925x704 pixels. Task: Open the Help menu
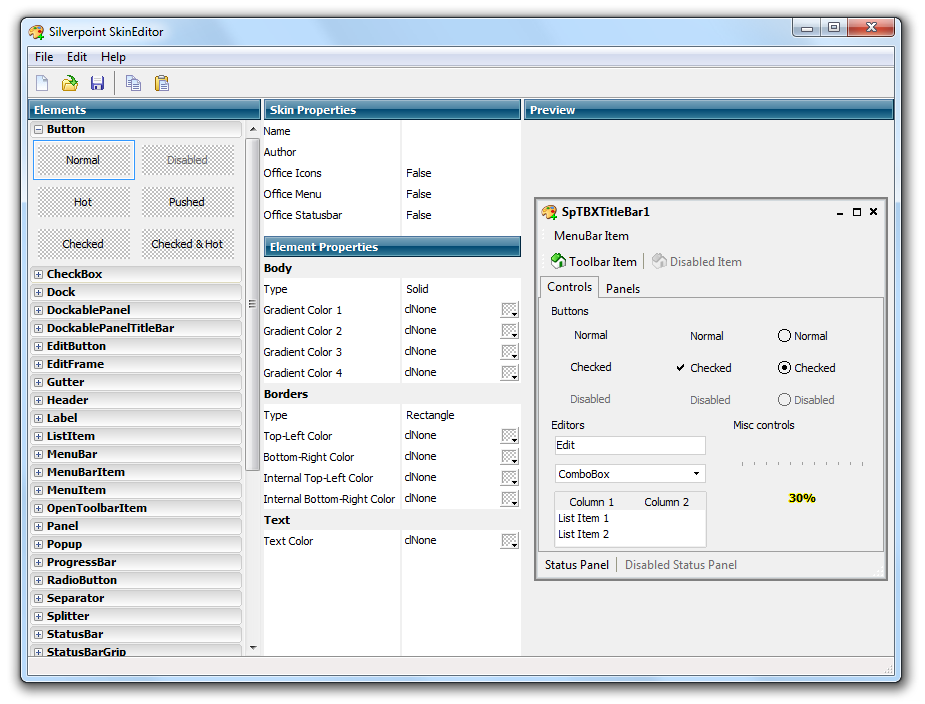point(113,57)
